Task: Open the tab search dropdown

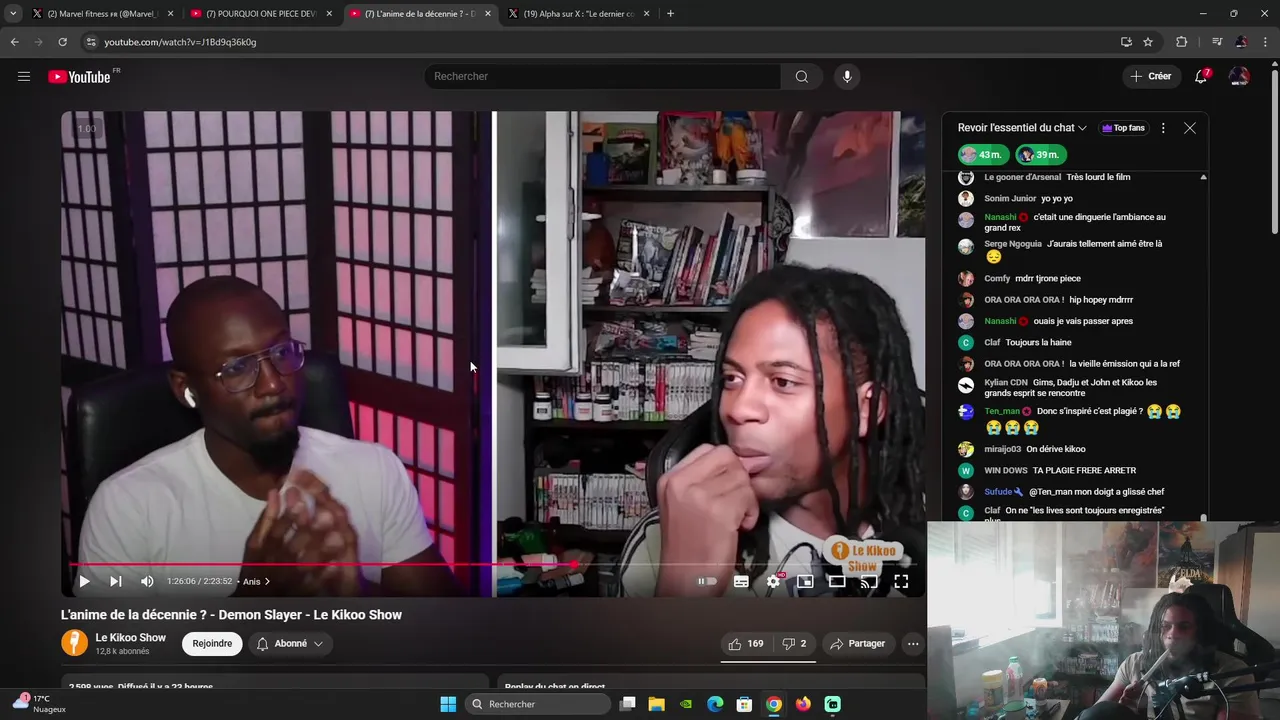Action: [x=13, y=14]
